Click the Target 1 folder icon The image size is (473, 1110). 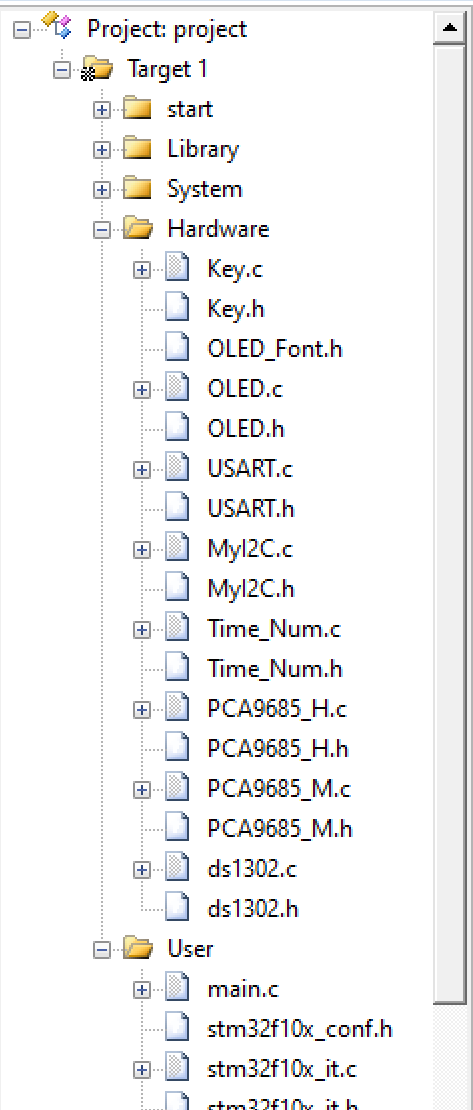[x=97, y=69]
